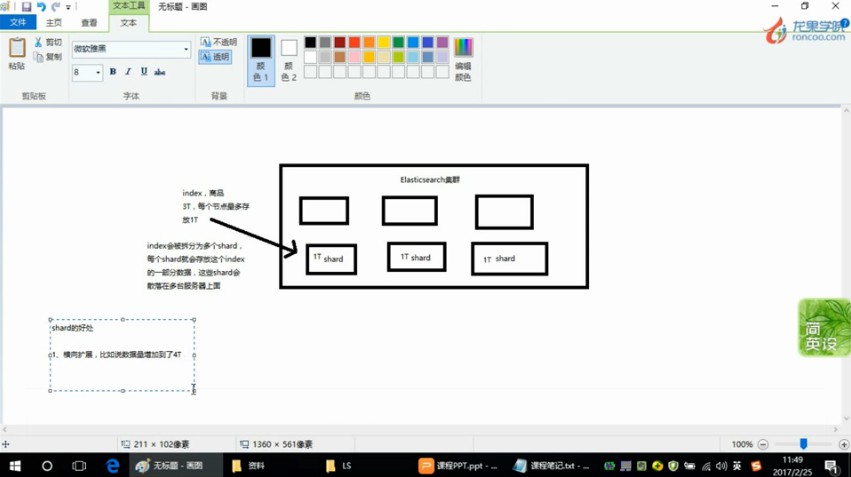Toggle Bold formatting
The image size is (851, 477).
point(113,72)
